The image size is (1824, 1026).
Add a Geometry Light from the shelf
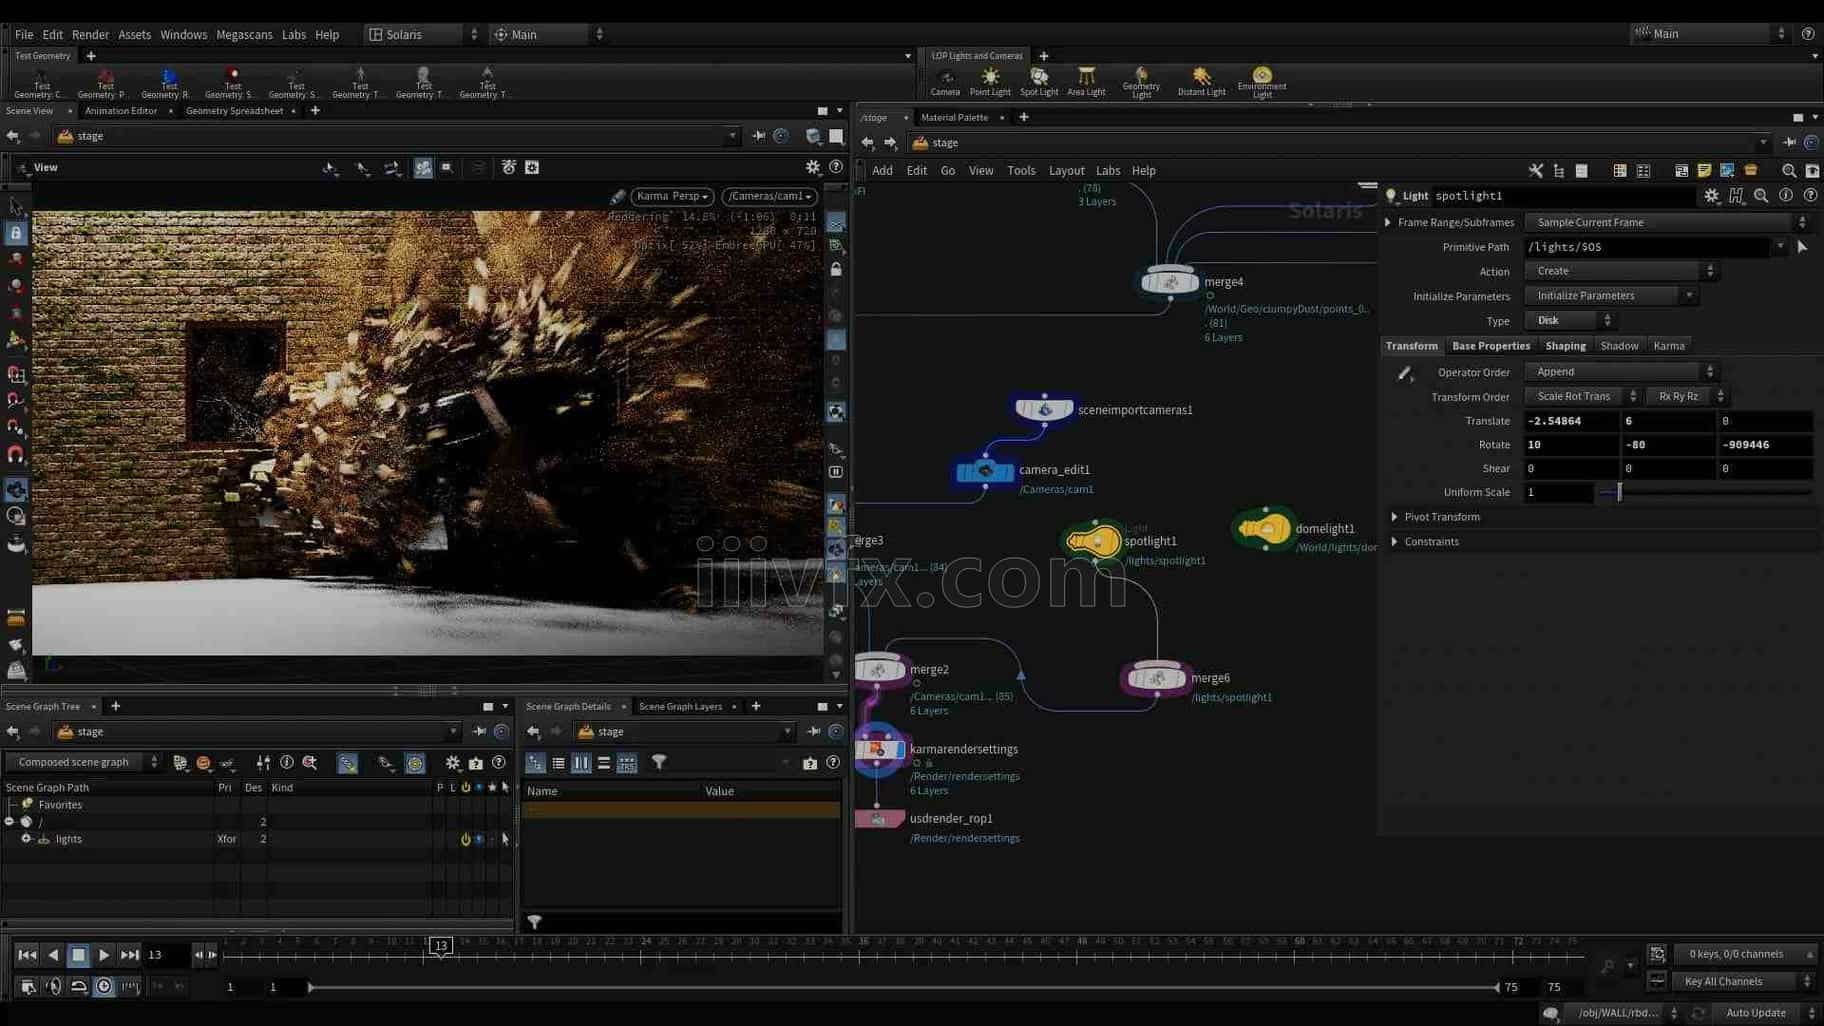(1141, 82)
